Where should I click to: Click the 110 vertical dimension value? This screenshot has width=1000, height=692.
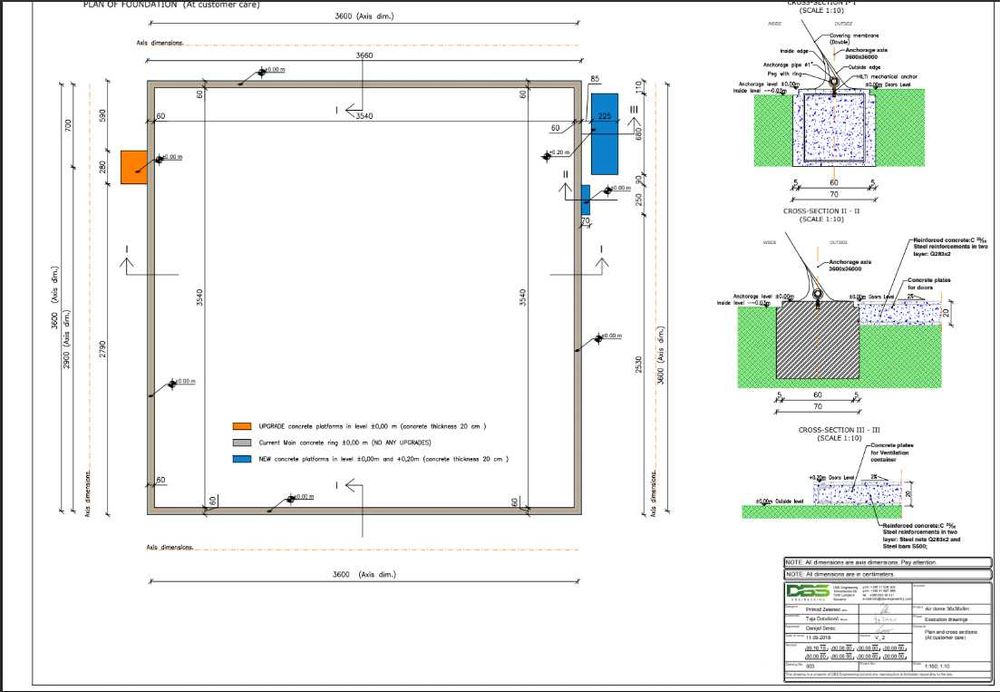pos(638,86)
